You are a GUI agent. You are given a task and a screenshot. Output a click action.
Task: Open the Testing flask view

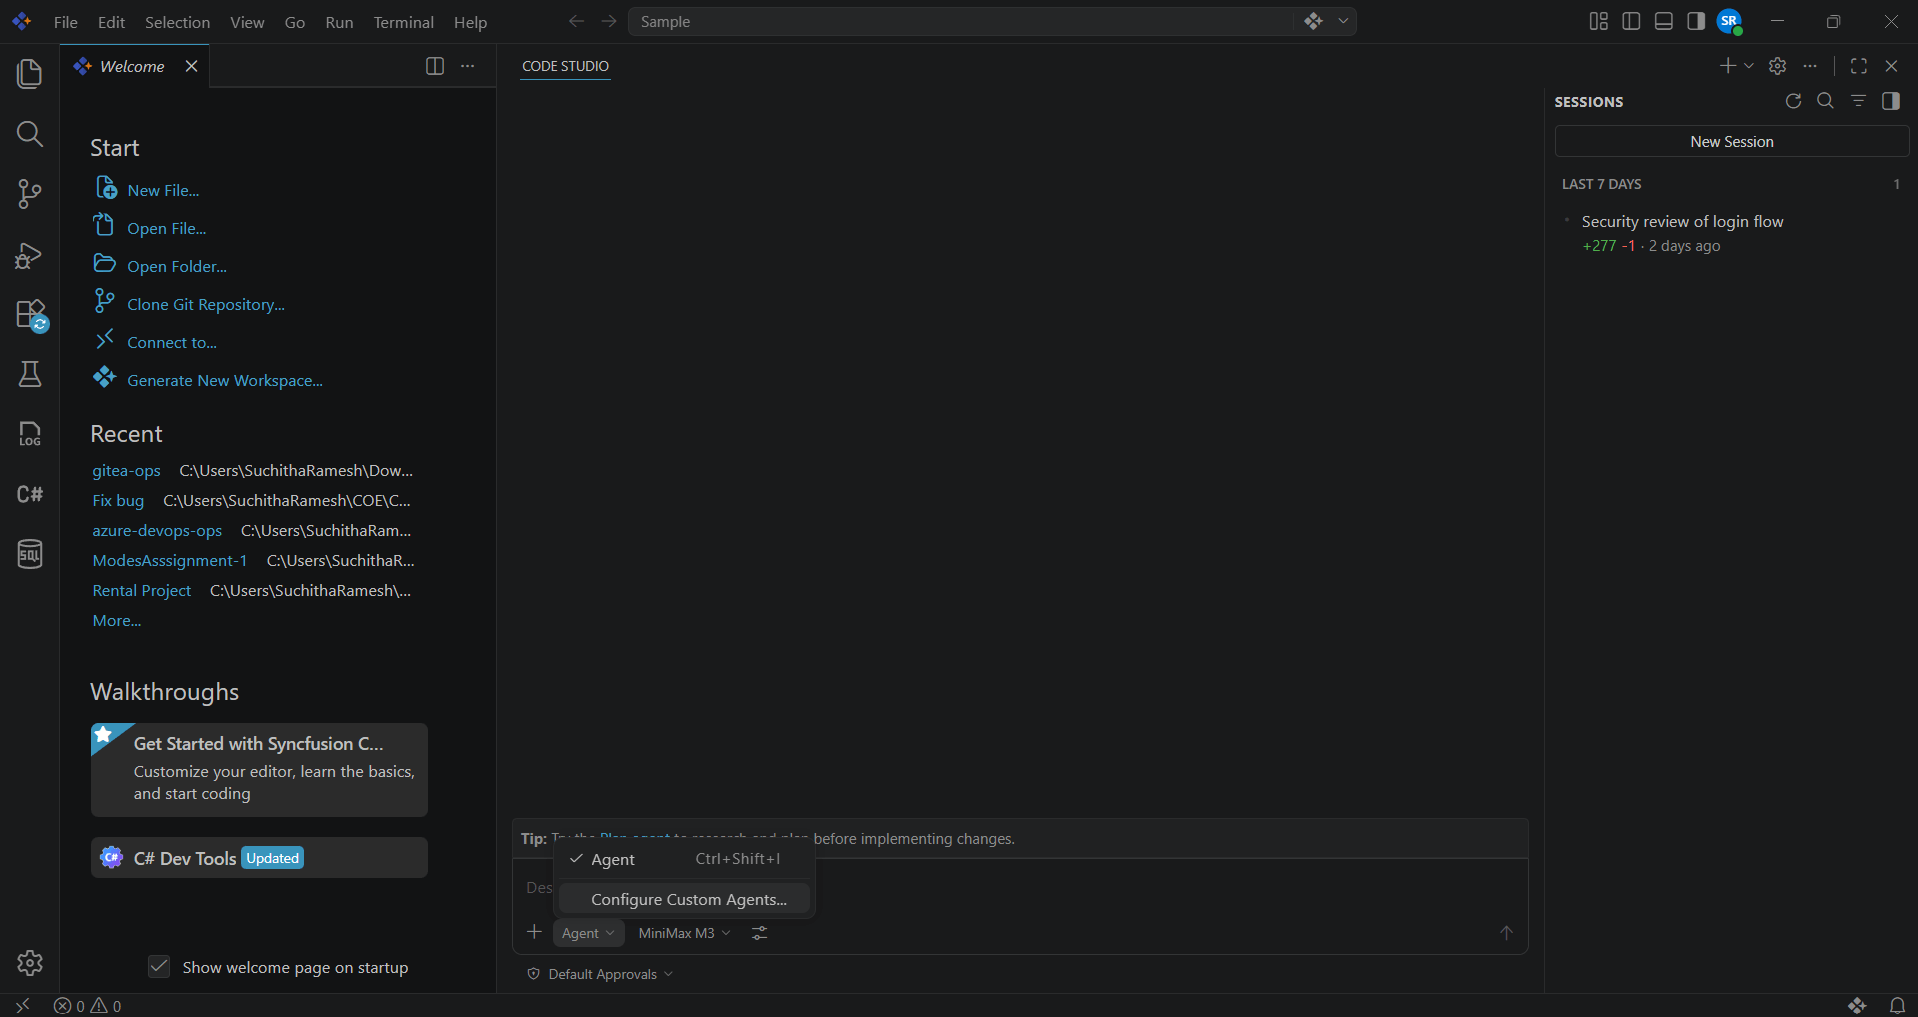[x=30, y=374]
